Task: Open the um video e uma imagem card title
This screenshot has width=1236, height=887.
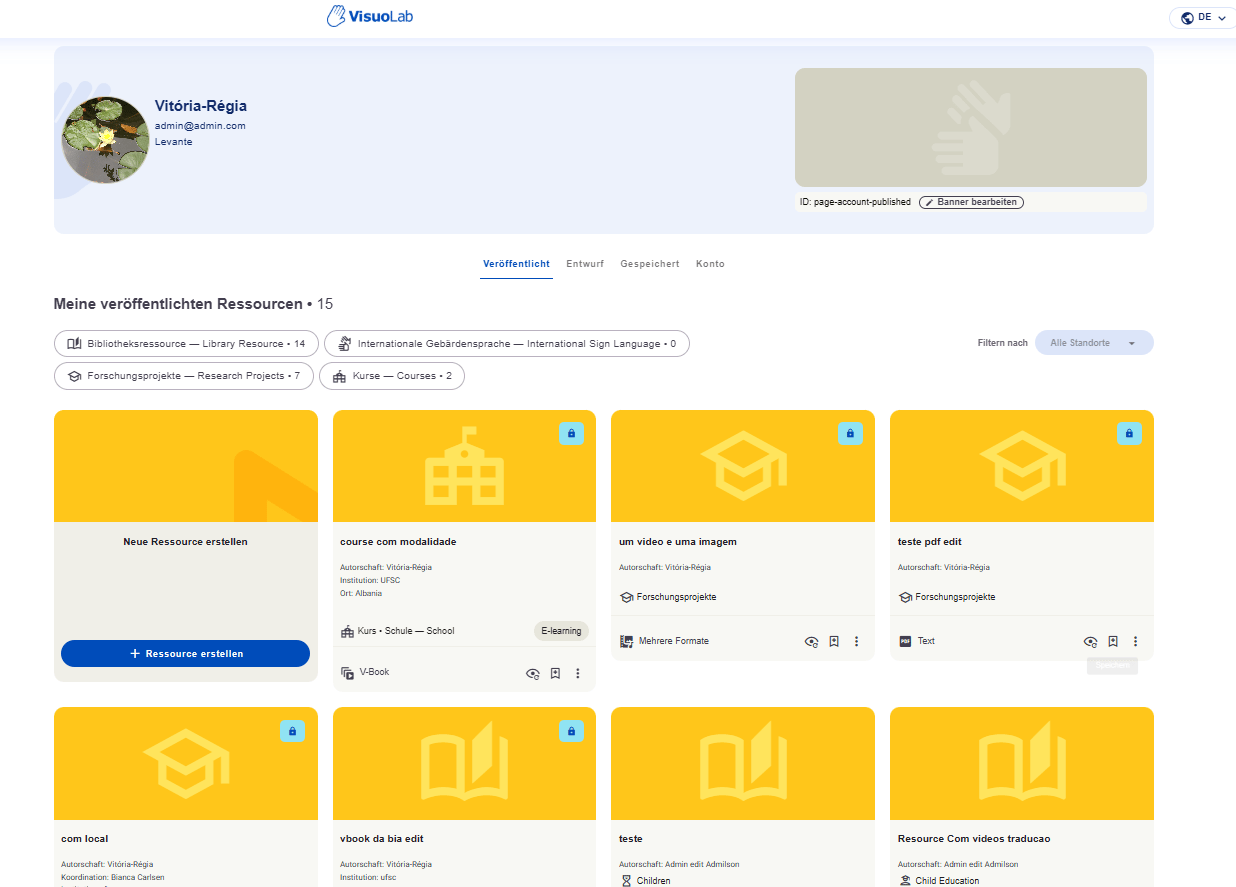Action: (x=678, y=542)
